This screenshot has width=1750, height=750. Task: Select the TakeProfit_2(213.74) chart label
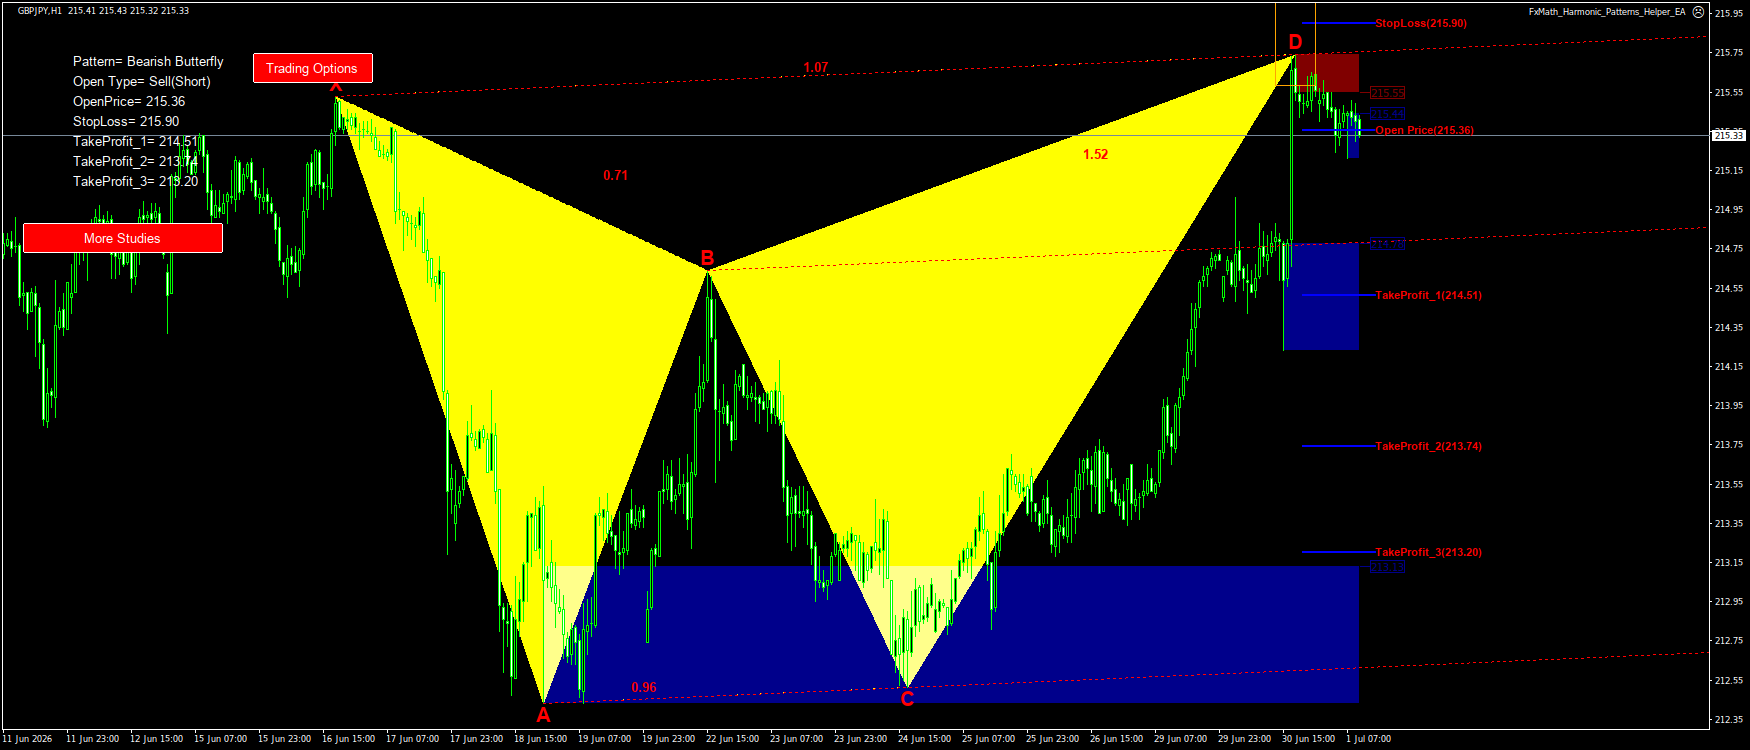(1428, 446)
